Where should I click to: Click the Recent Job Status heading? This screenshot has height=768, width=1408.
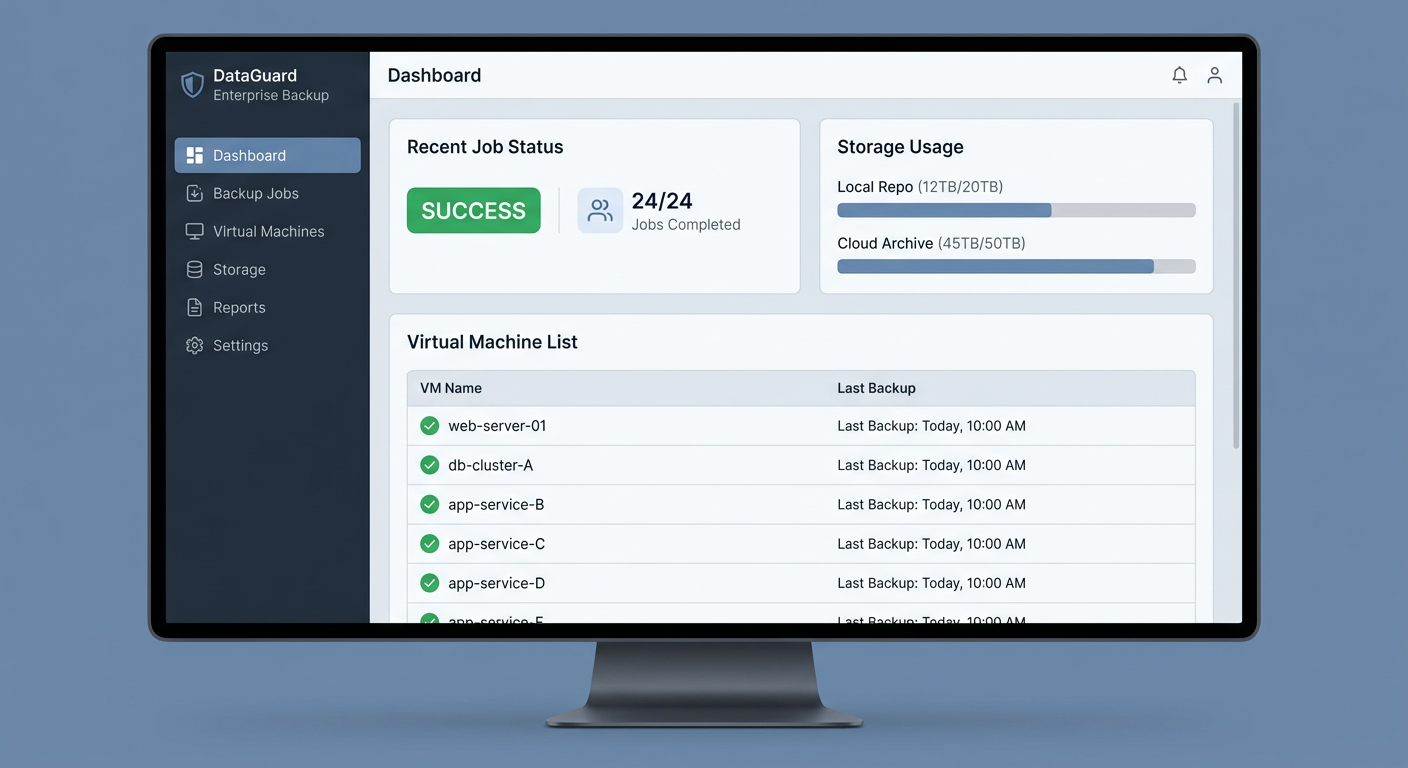pos(485,147)
